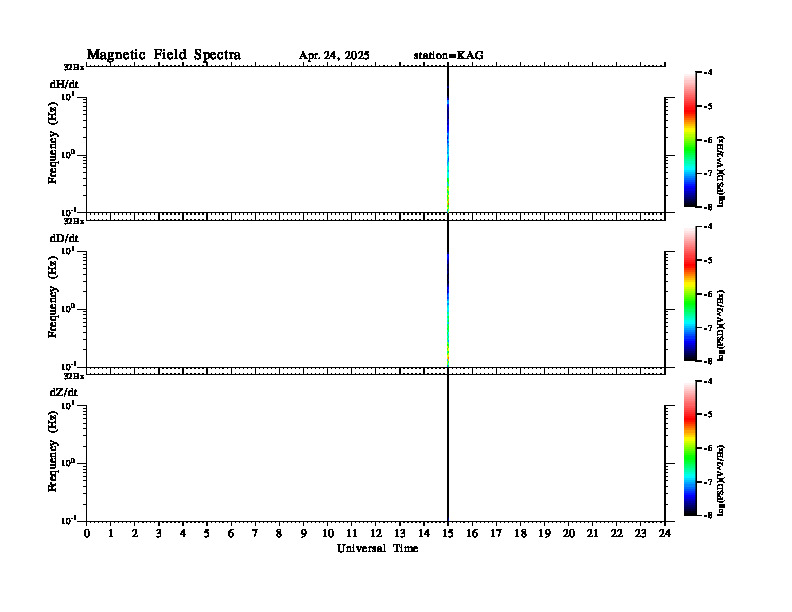This screenshot has width=792, height=612.
Task: Click the log(PSD) units label beside dZ/dt colorbar
Action: [x=721, y=480]
